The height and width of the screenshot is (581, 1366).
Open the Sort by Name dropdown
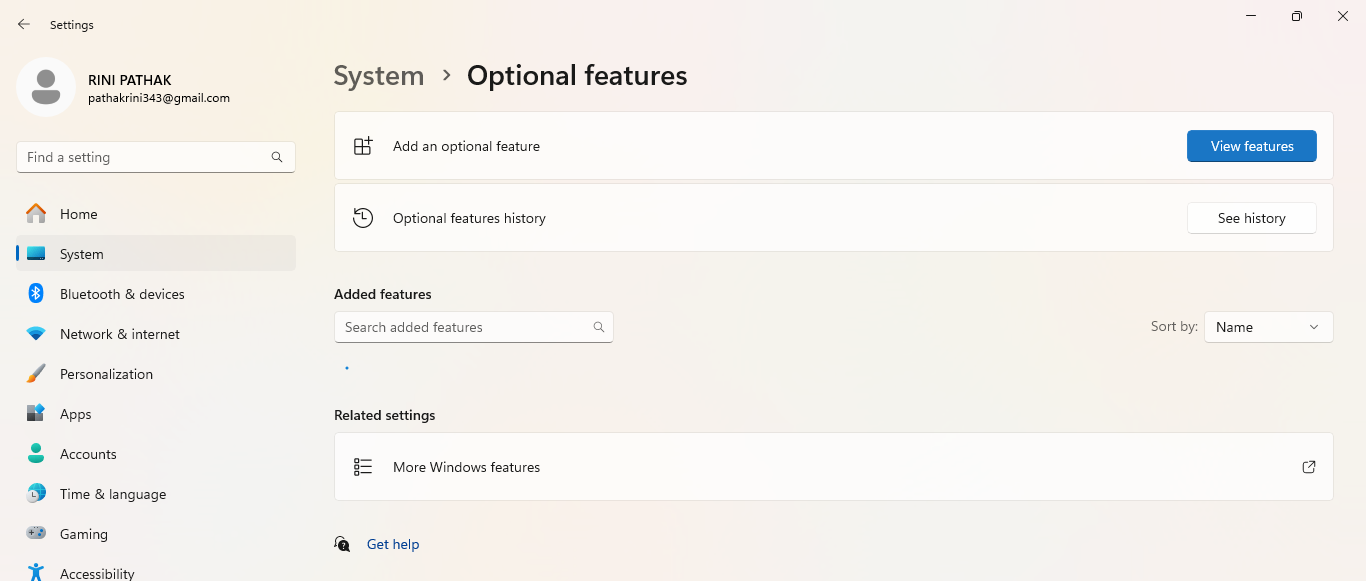[1268, 327]
